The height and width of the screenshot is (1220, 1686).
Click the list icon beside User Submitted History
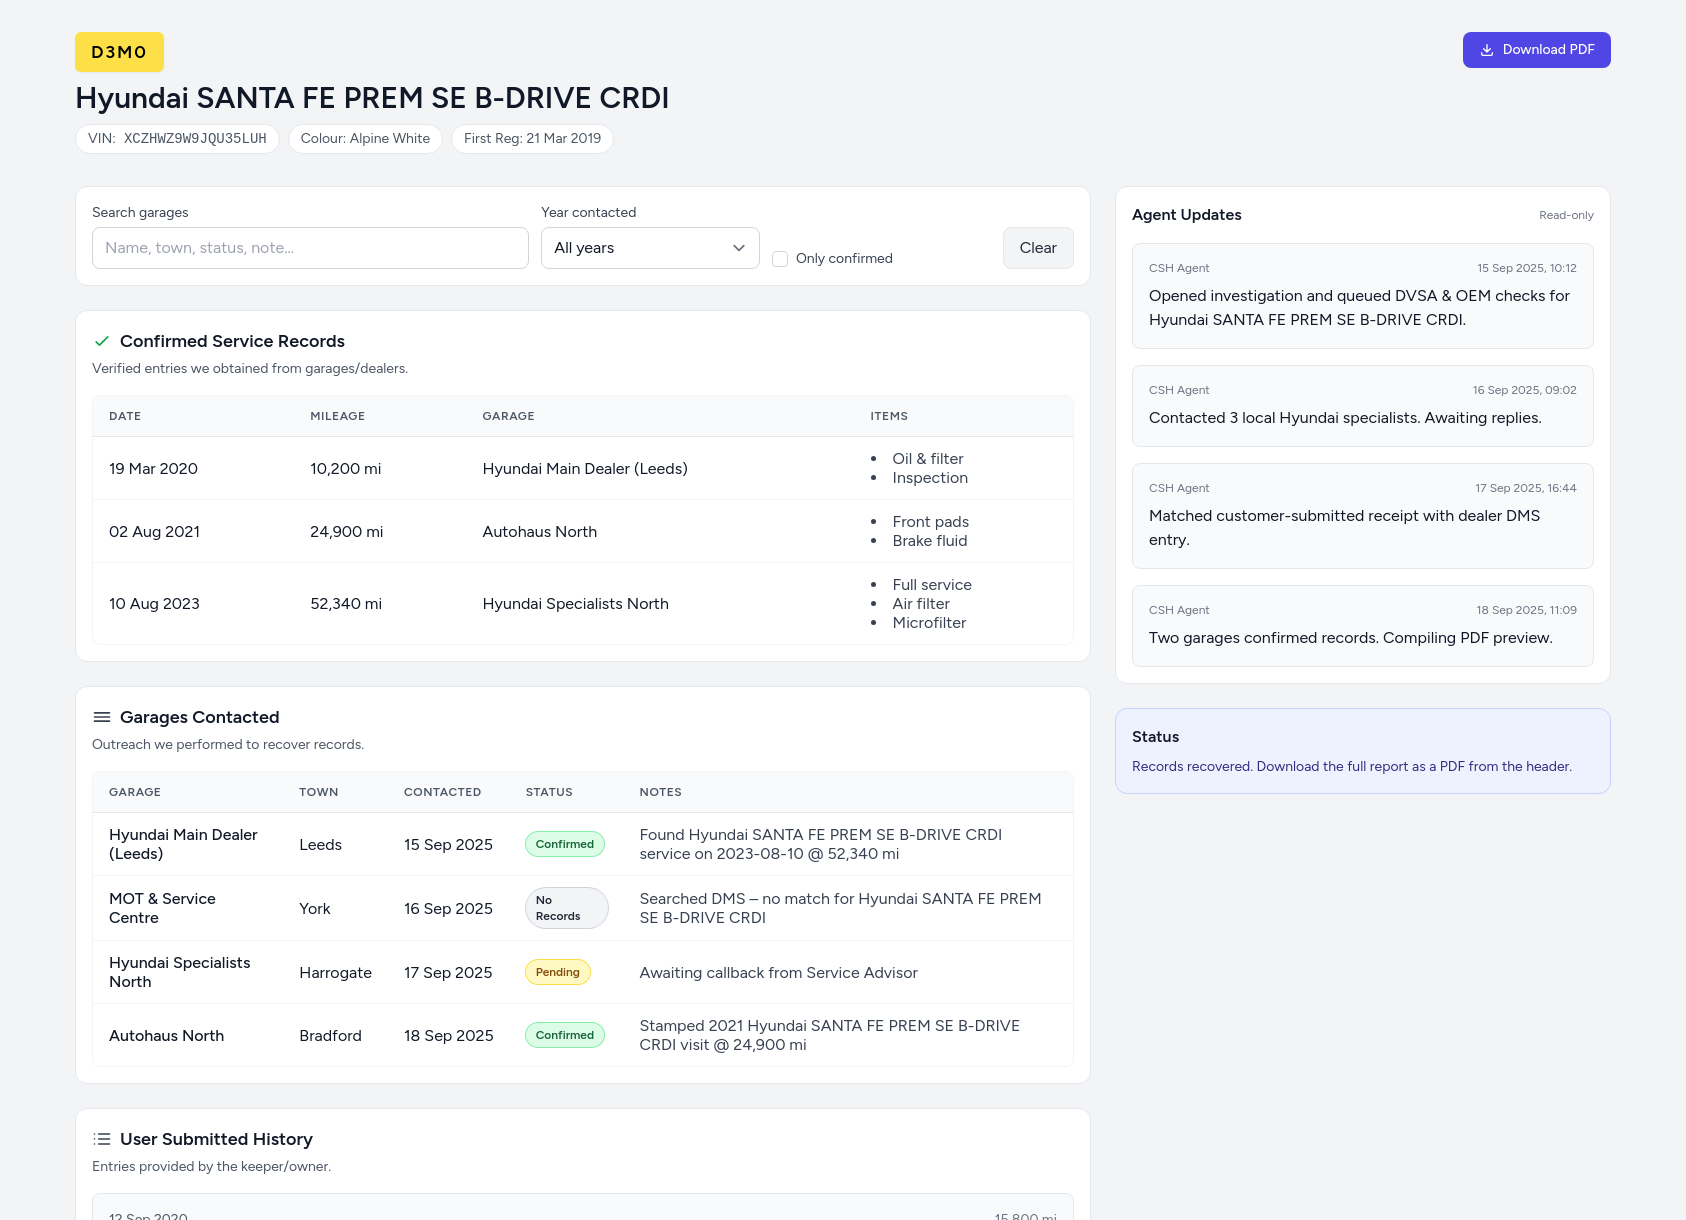(101, 1138)
